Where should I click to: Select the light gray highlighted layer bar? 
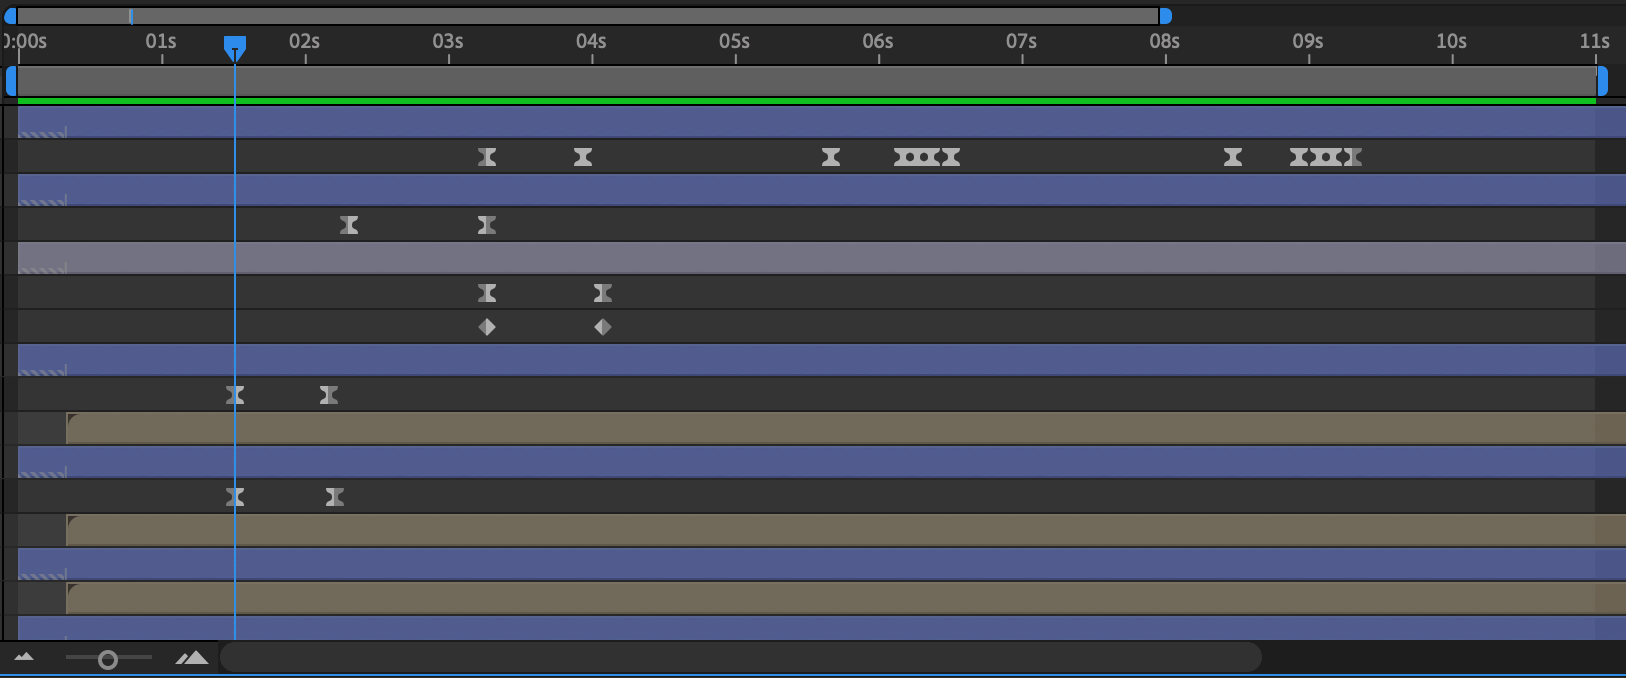[800, 258]
